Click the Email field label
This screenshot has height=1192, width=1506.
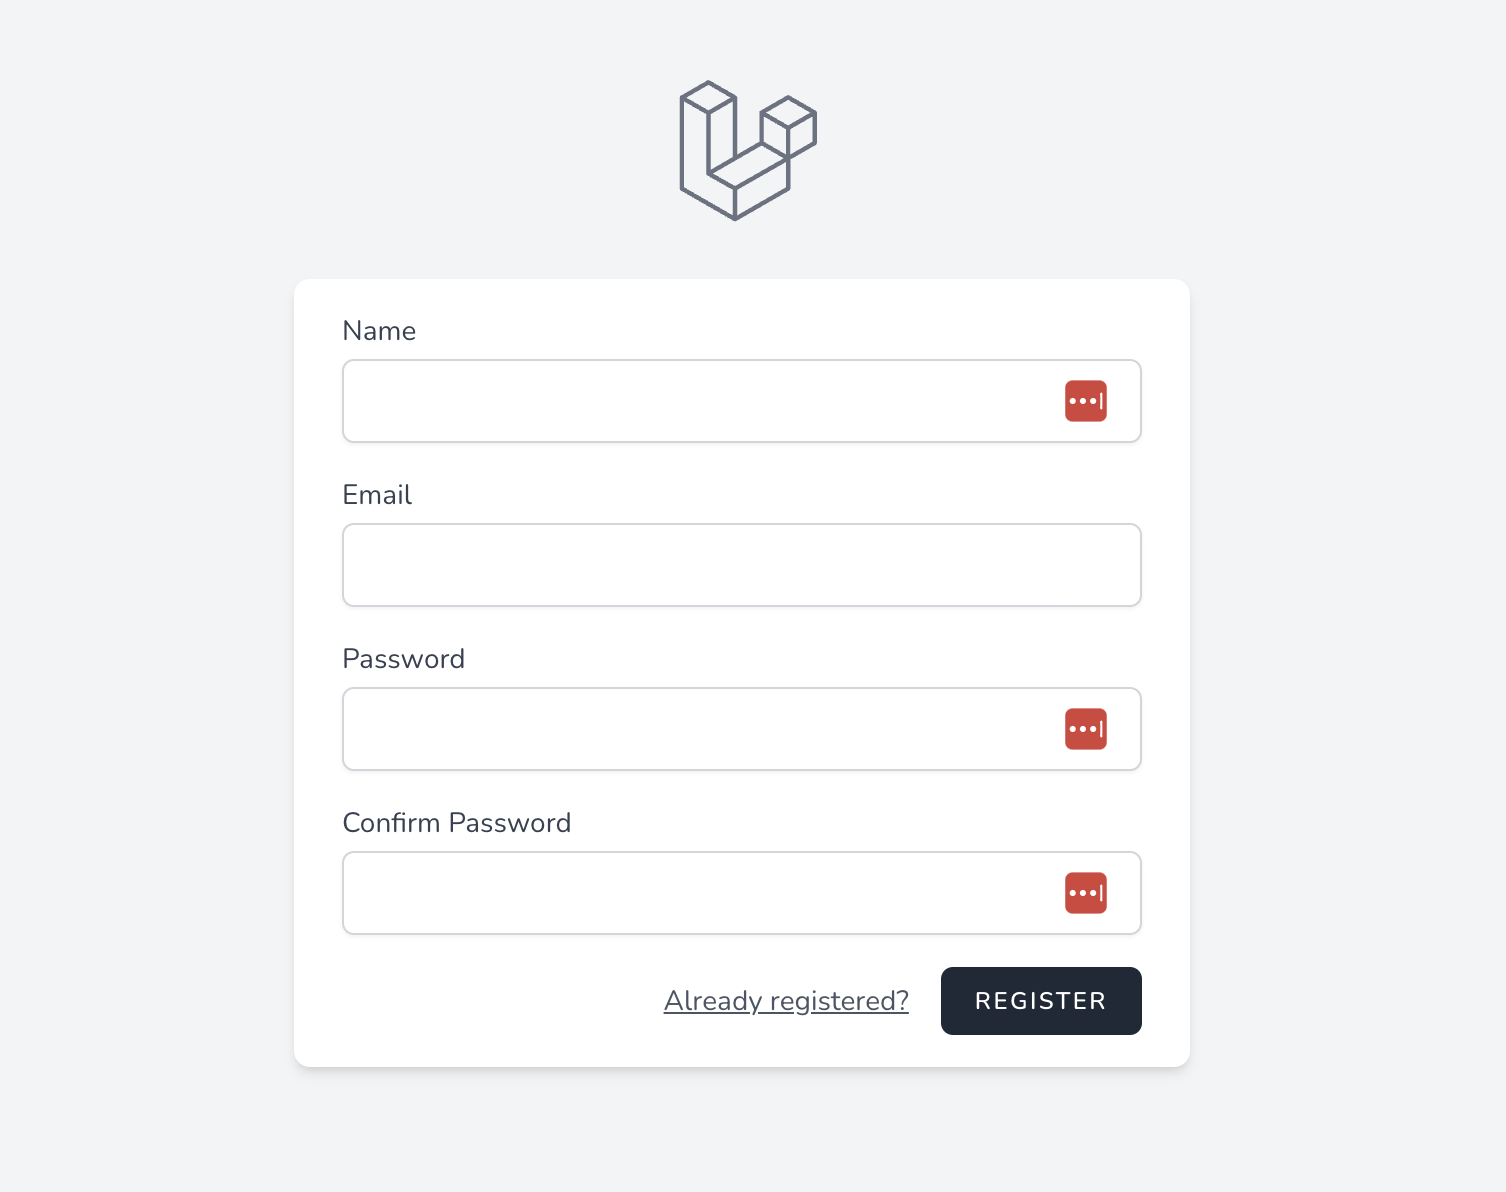click(377, 495)
